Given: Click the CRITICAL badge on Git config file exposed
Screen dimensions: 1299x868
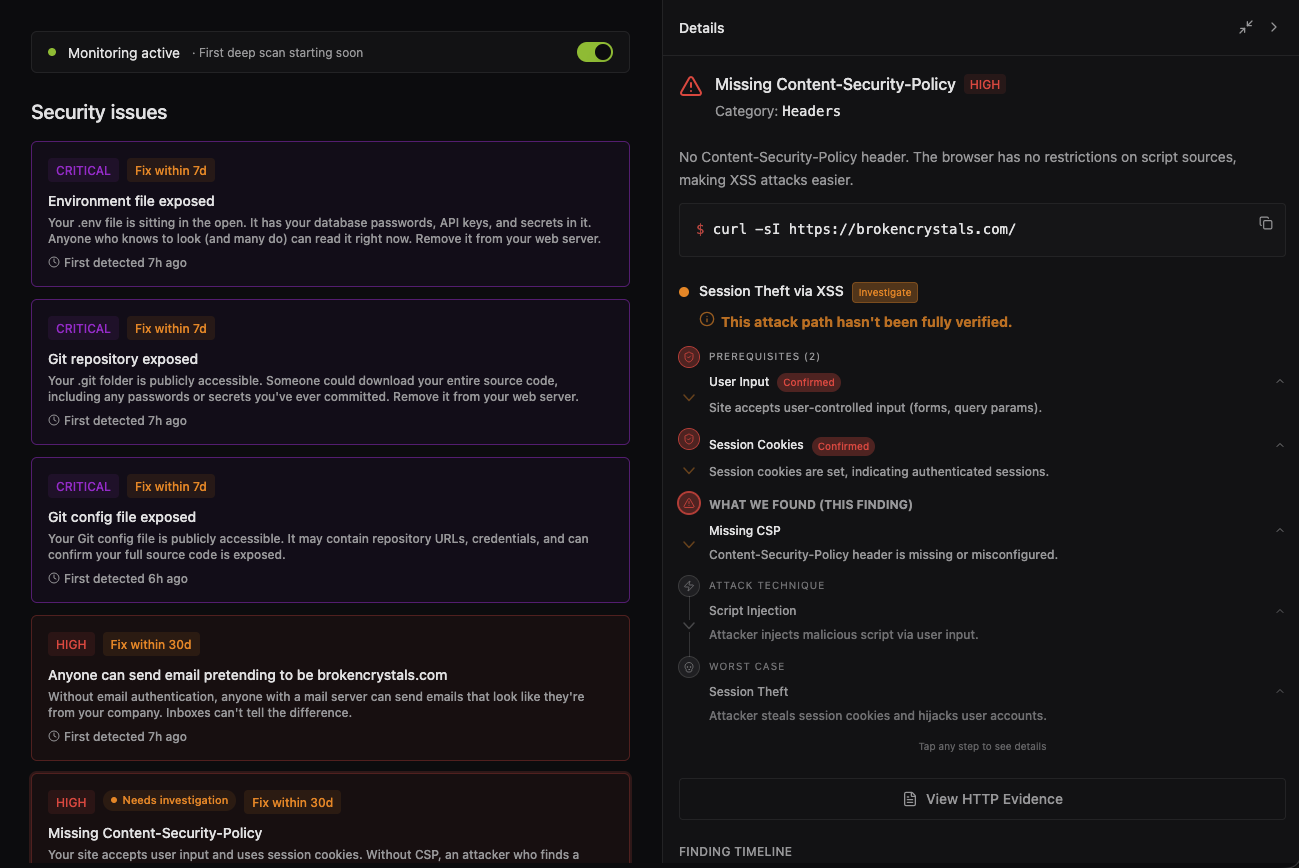Looking at the screenshot, I should tap(83, 486).
